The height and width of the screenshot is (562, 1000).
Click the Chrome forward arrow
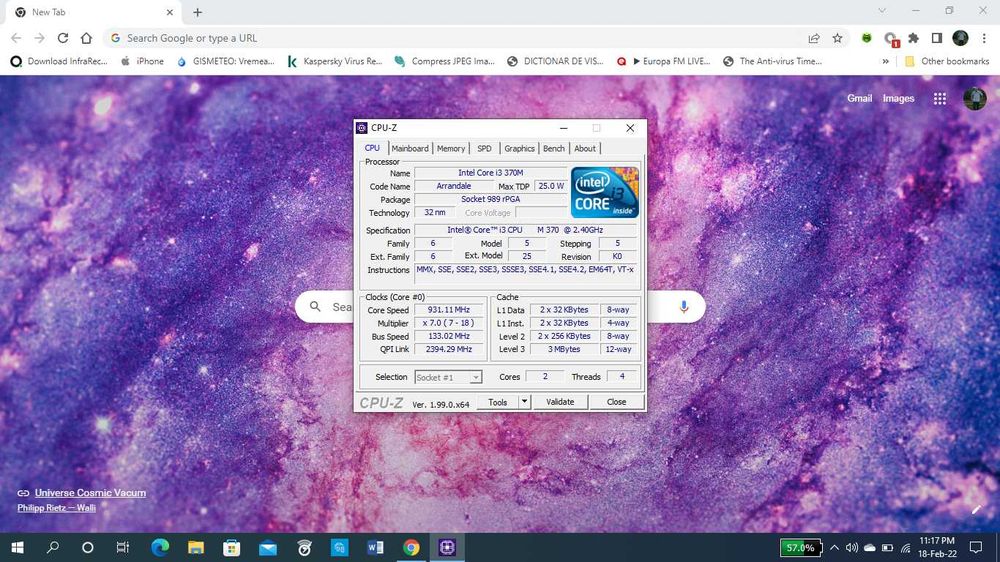pyautogui.click(x=40, y=38)
